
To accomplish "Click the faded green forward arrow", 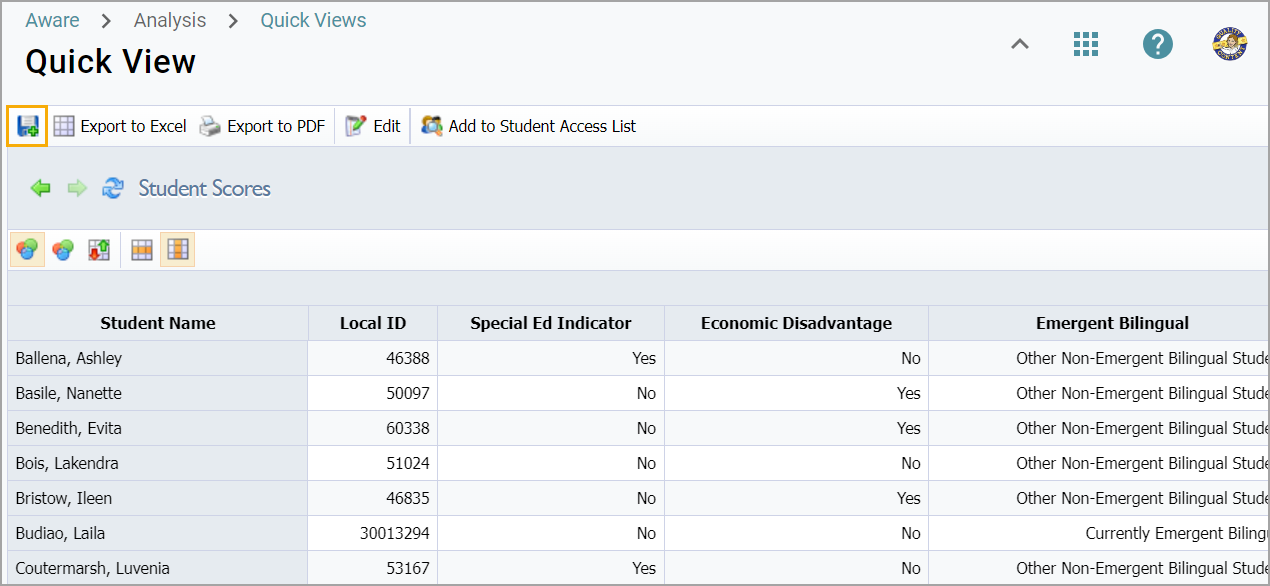I will (x=77, y=188).
